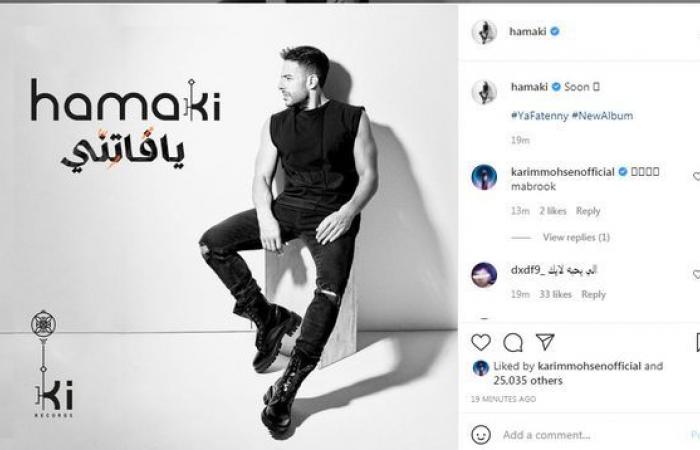Click the karimmohsenofficial commenter avatar
This screenshot has width=700, height=450.
click(484, 177)
